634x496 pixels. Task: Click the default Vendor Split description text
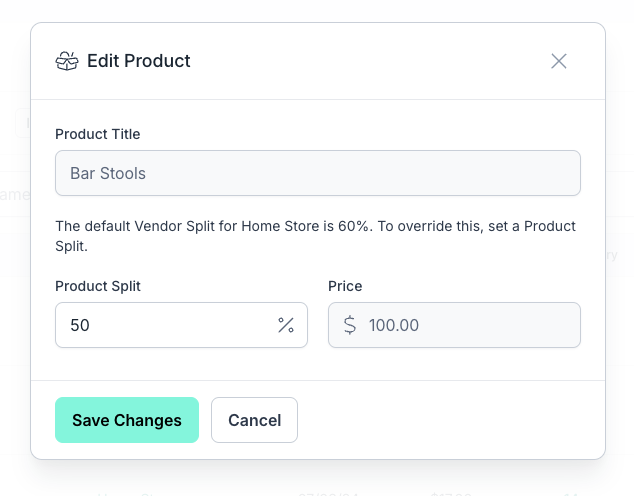click(x=315, y=236)
